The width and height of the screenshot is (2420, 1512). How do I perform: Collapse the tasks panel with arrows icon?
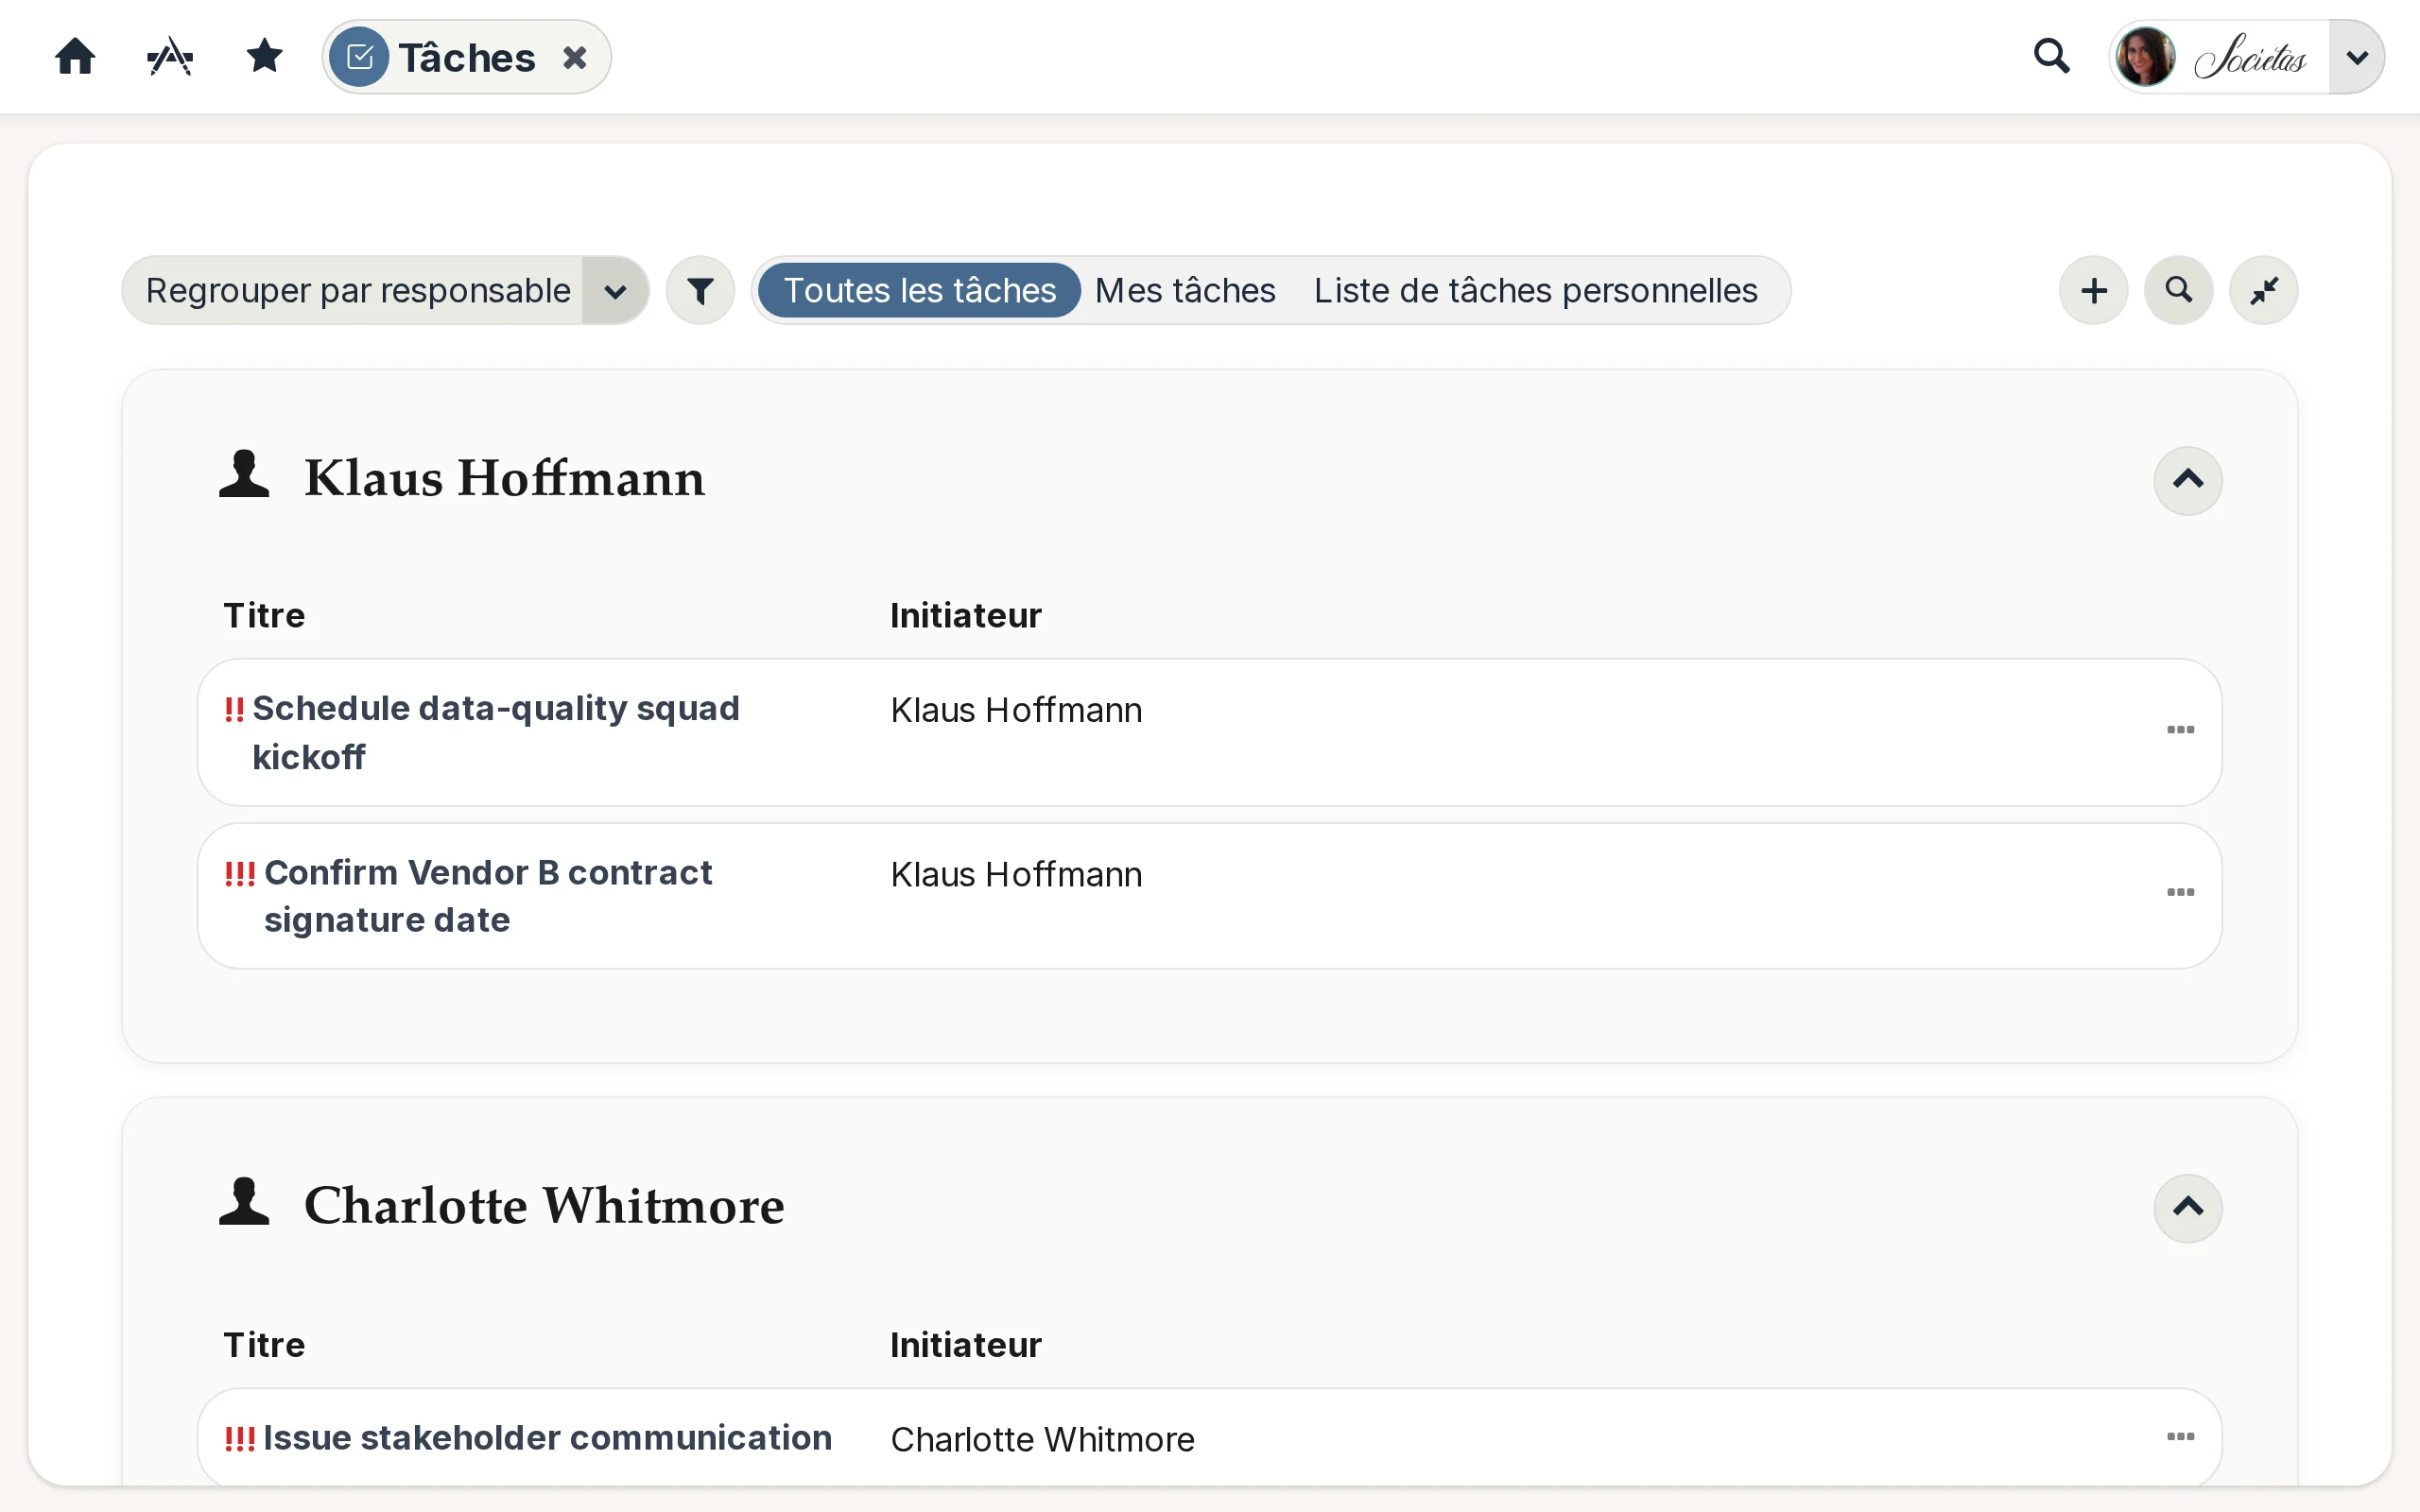coord(2263,290)
